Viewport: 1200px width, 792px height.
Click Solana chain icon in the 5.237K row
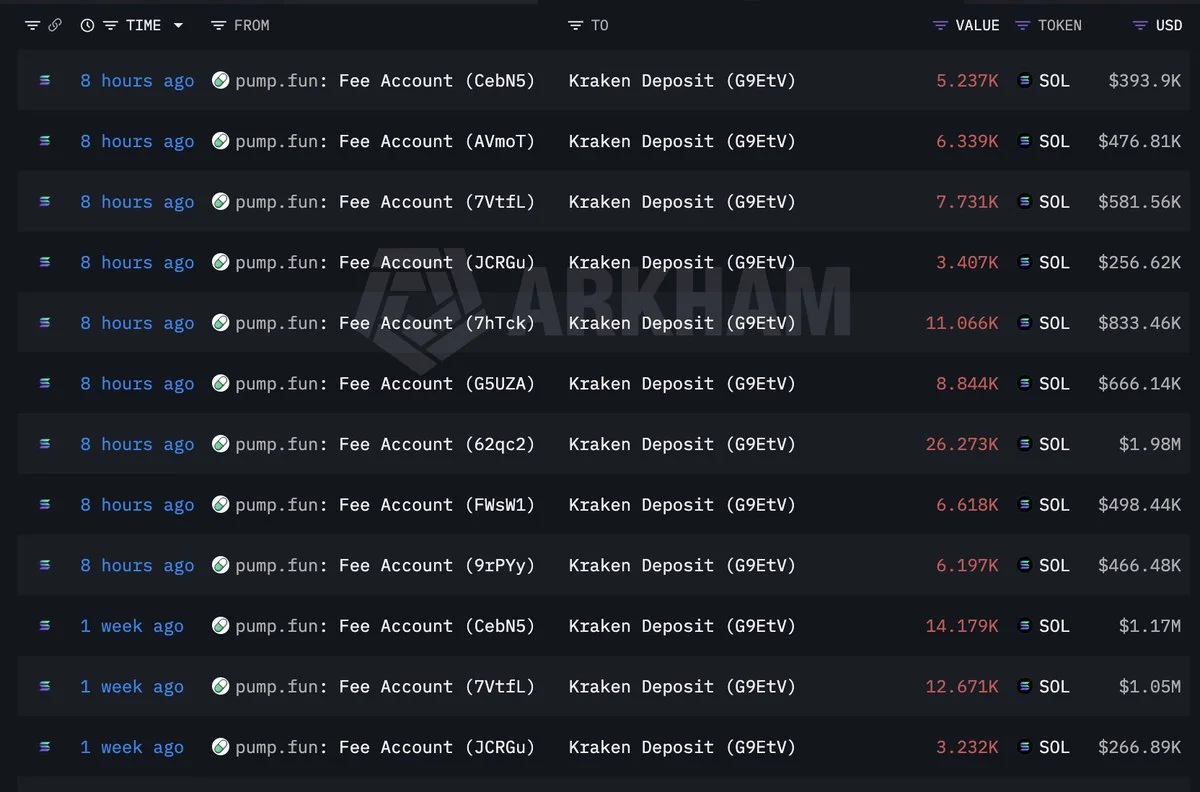tap(45, 81)
